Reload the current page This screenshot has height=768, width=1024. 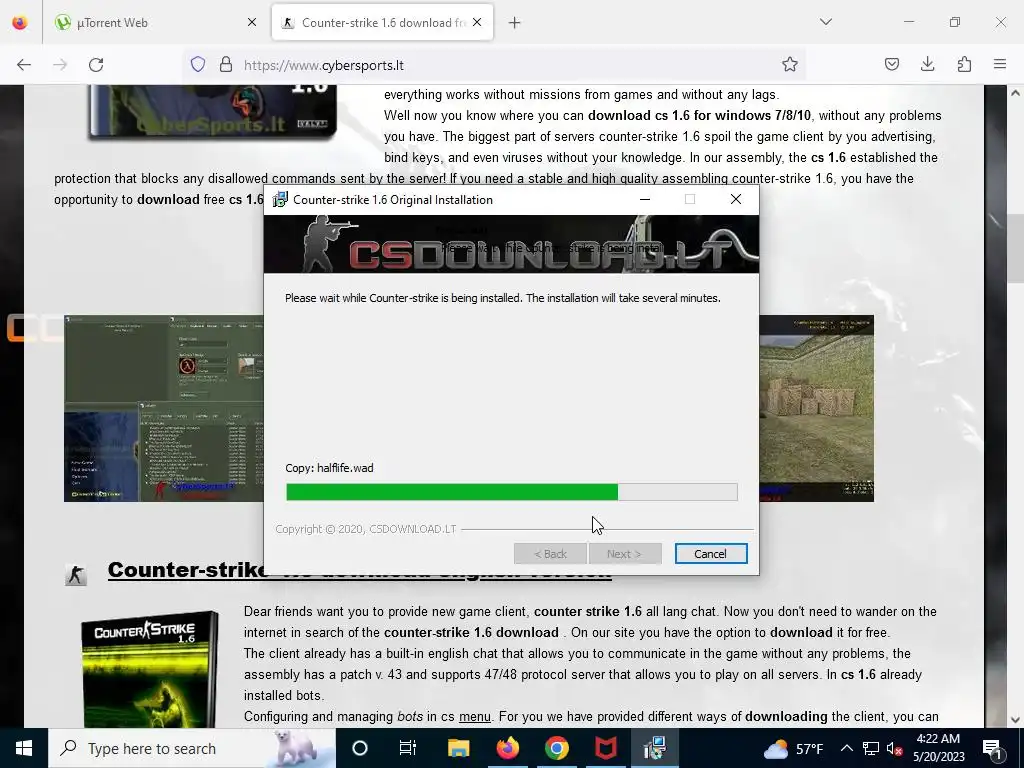(96, 65)
